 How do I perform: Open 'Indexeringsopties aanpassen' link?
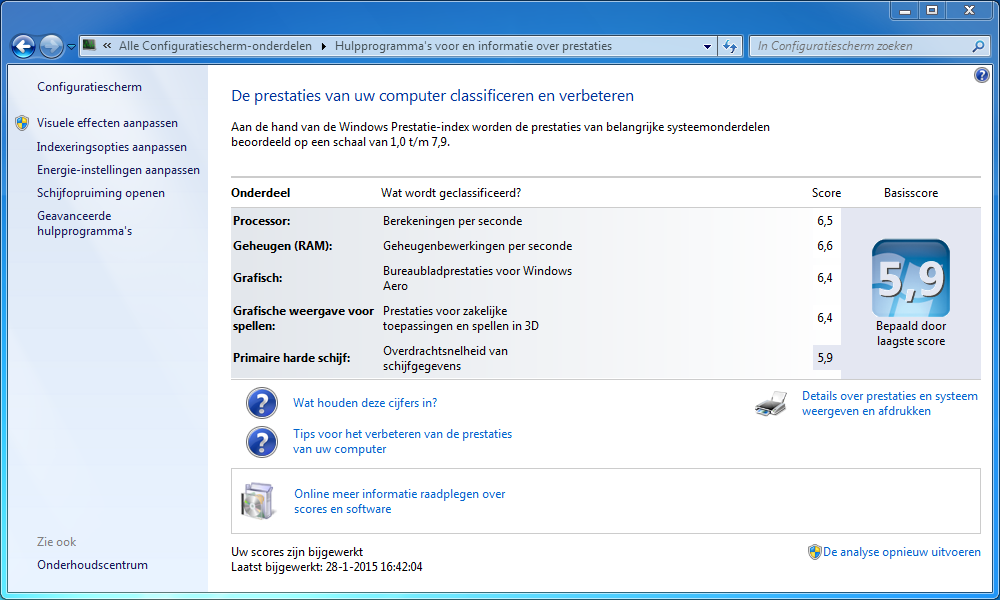111,147
